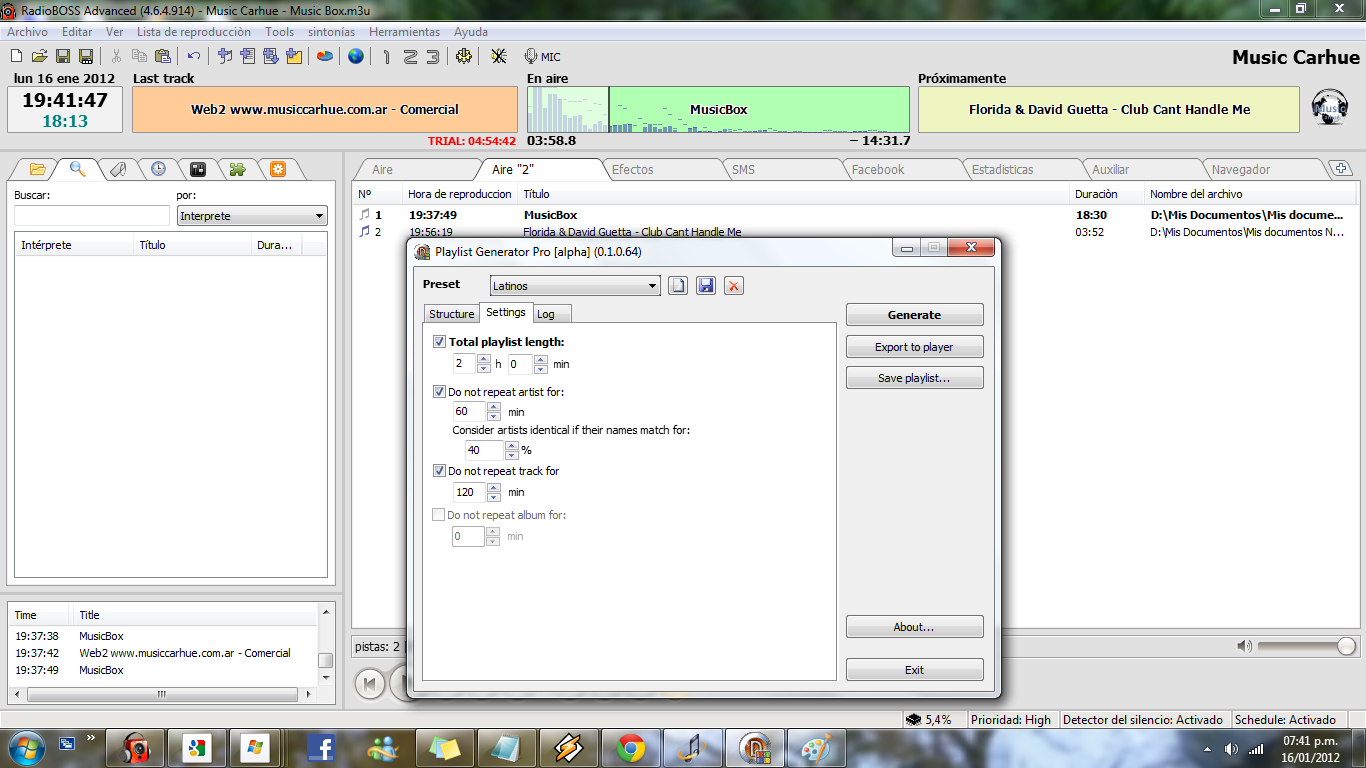
Task: Open playlist via the folder toolbar icon
Action: coord(39,56)
